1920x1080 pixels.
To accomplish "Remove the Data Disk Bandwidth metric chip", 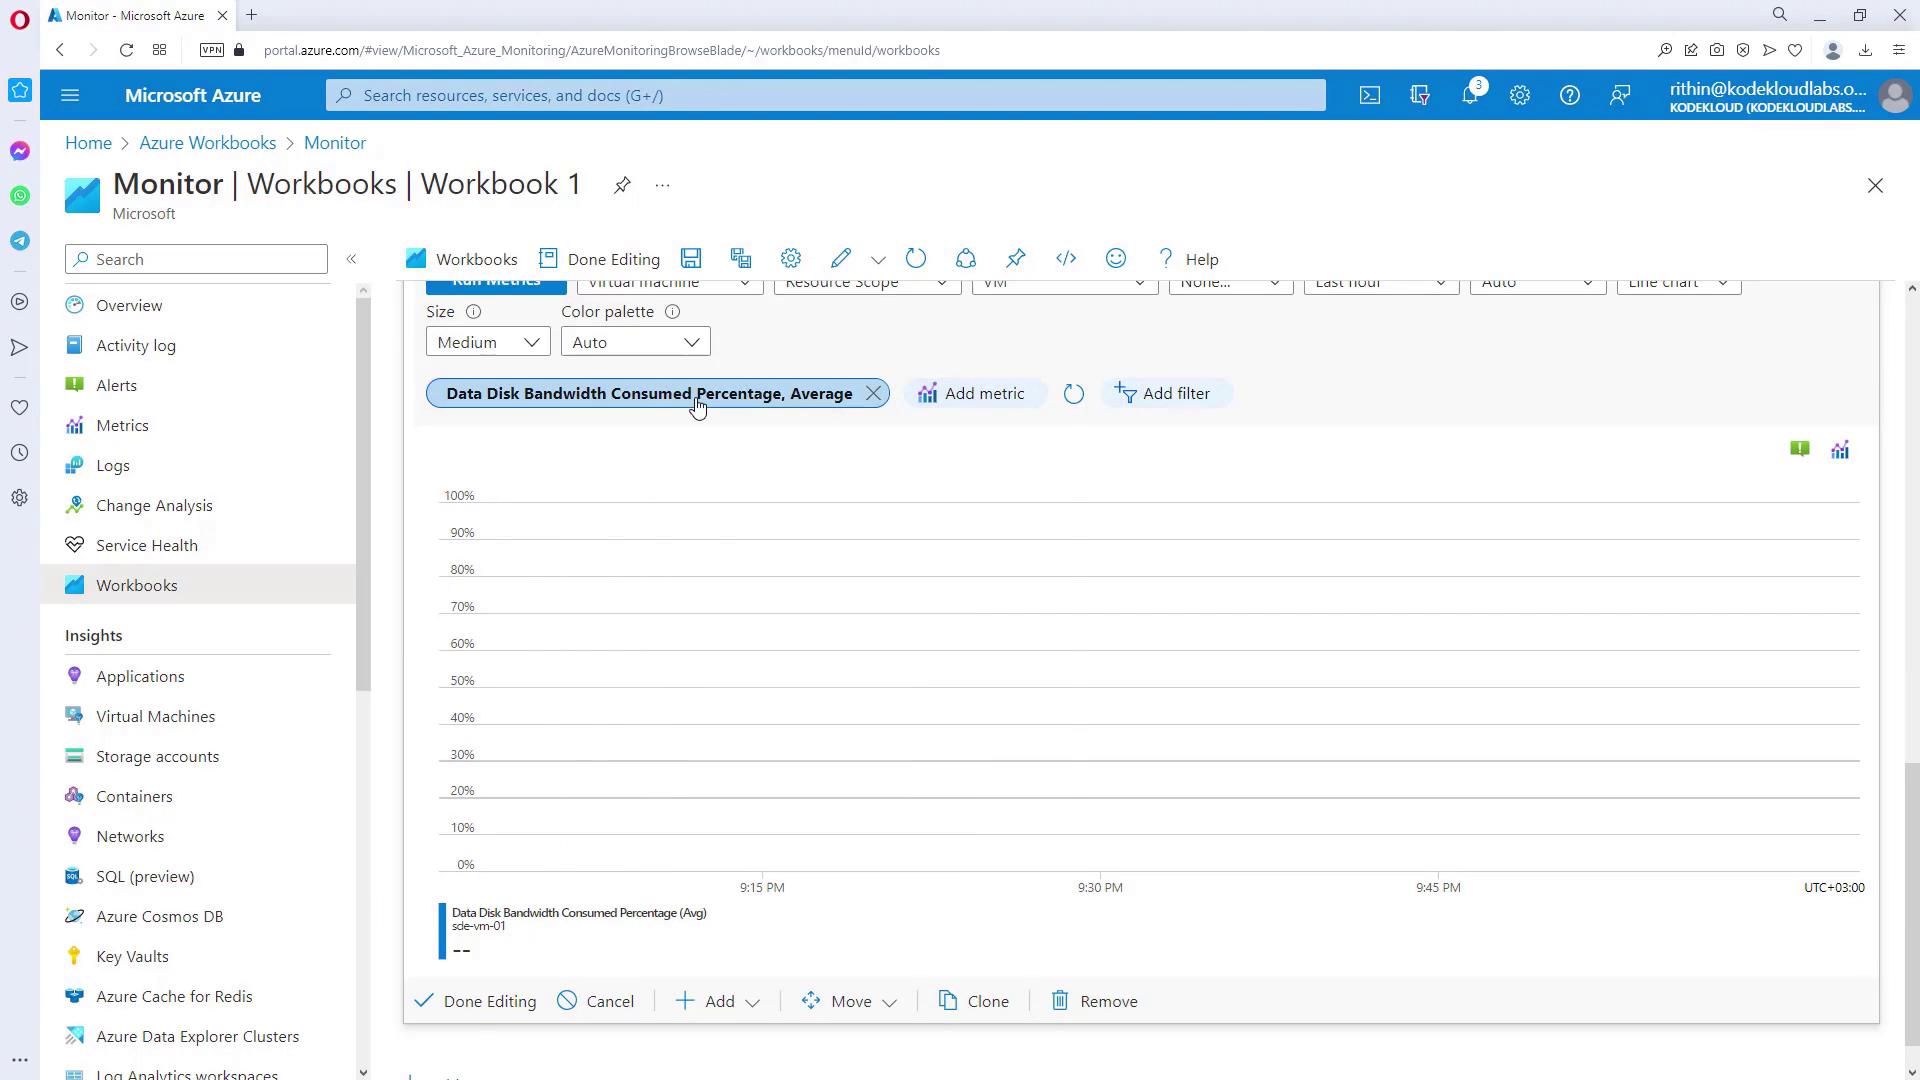I will (x=874, y=394).
